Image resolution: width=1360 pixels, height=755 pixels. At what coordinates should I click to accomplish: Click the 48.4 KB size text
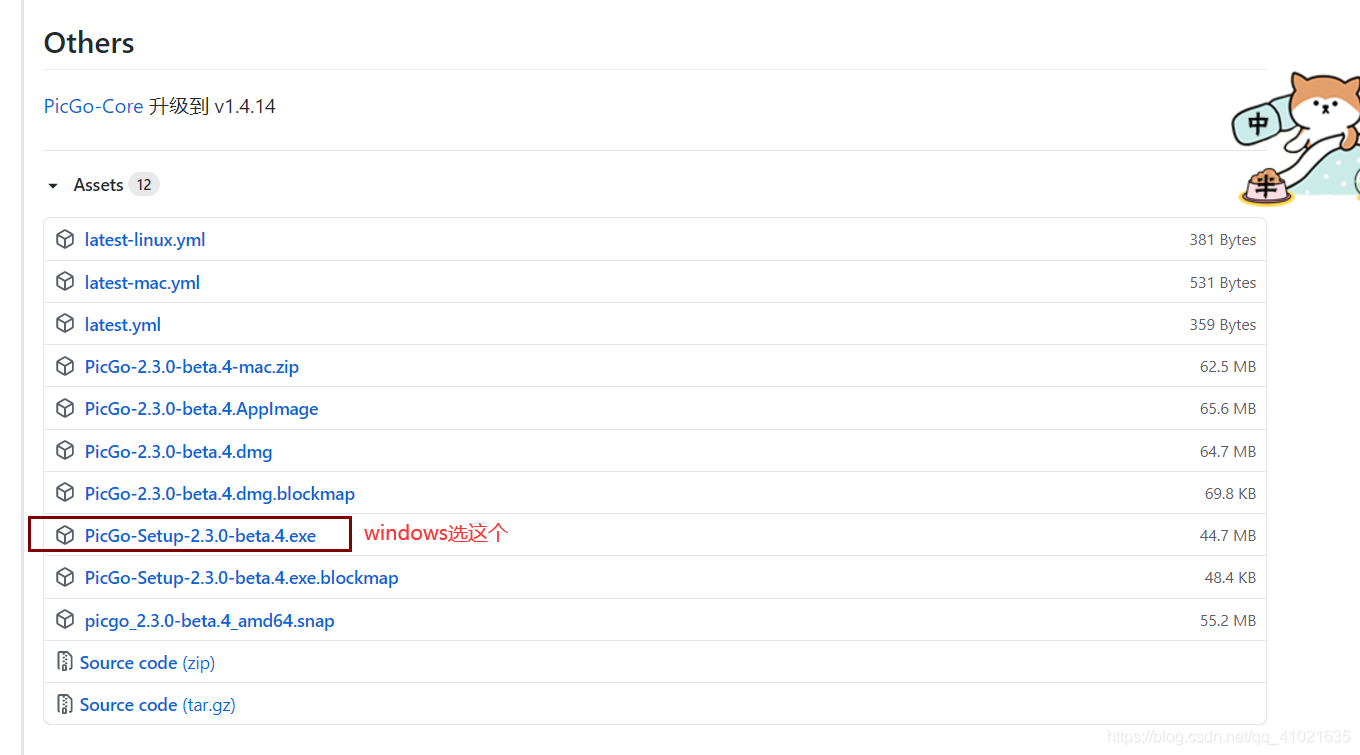click(x=1230, y=578)
